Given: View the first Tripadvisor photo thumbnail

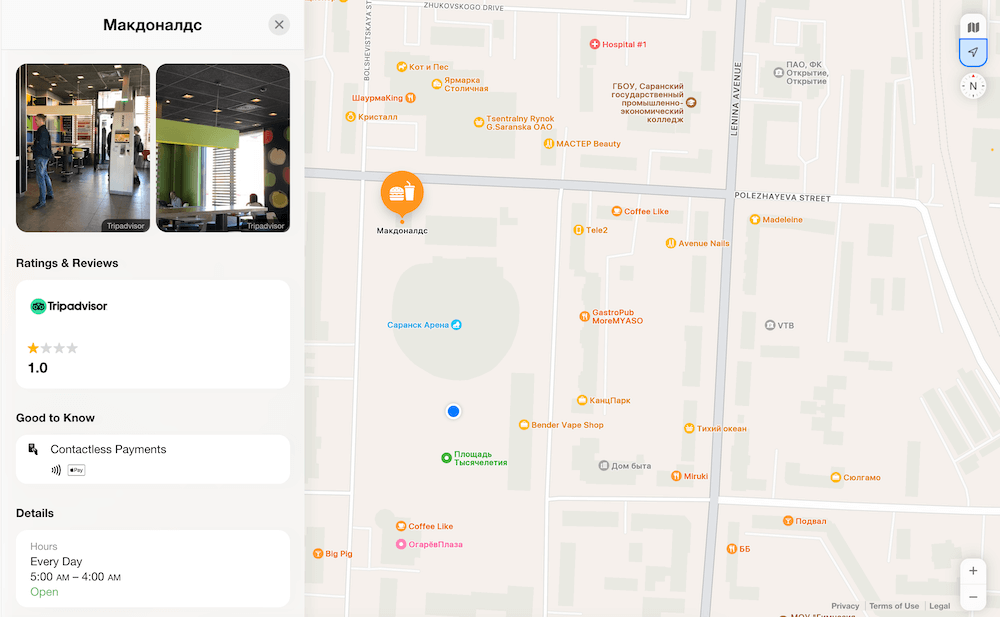Looking at the screenshot, I should (x=82, y=147).
